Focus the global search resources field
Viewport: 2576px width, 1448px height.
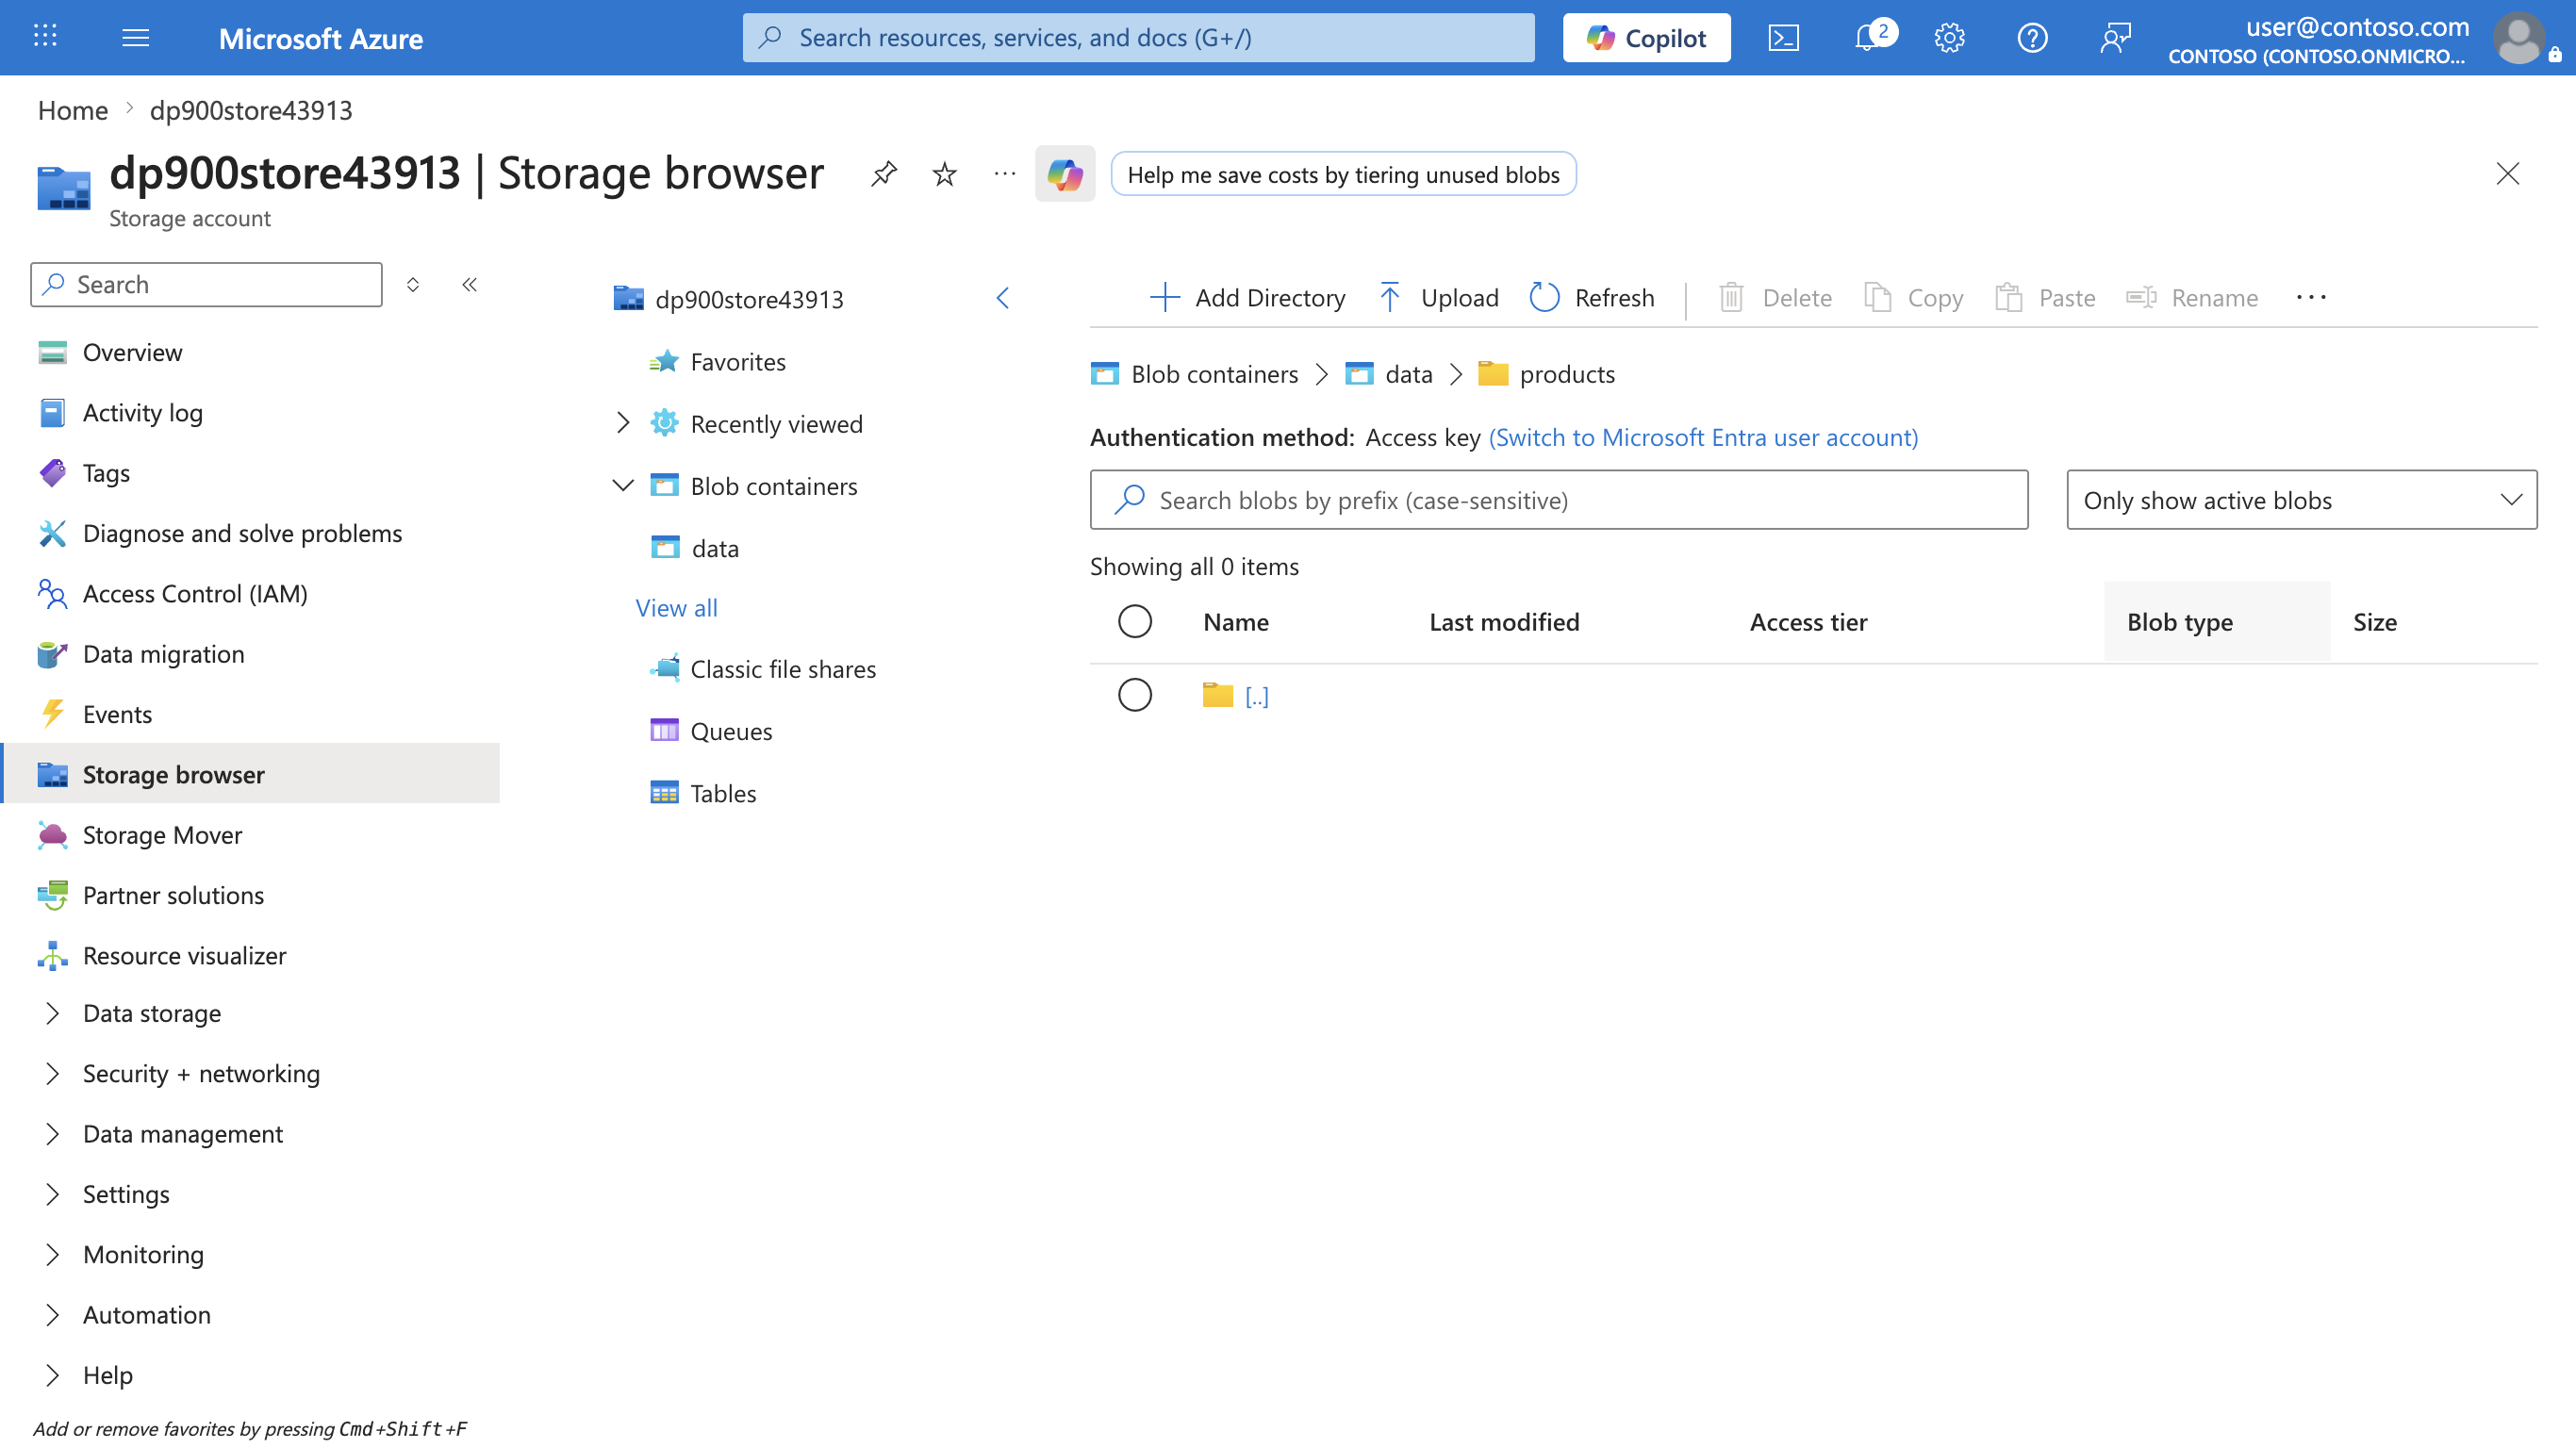click(x=1138, y=38)
